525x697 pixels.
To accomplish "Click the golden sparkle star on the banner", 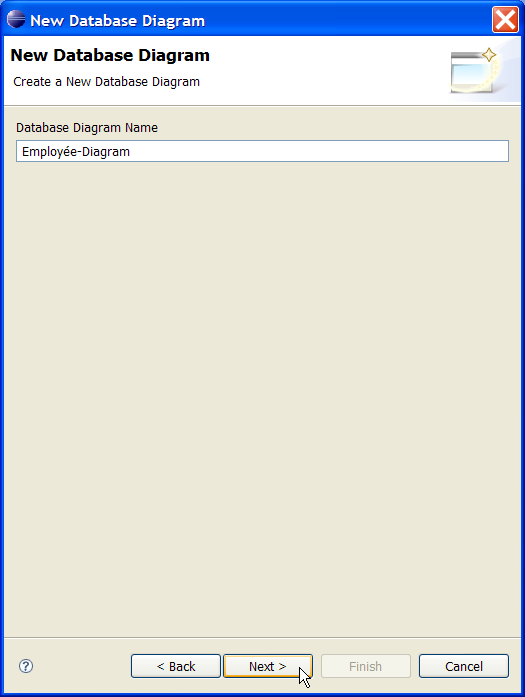I will point(489,55).
